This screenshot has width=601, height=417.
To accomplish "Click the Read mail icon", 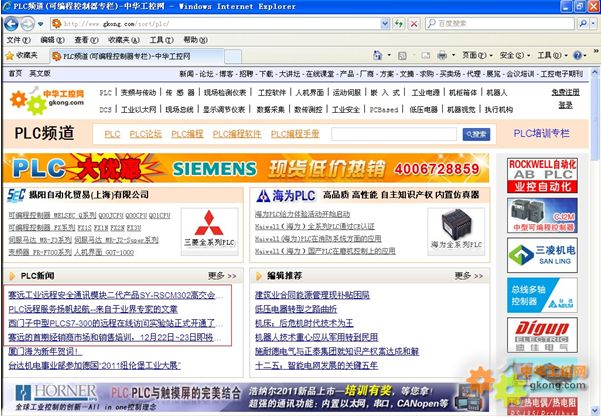I will pyautogui.click(x=425, y=56).
